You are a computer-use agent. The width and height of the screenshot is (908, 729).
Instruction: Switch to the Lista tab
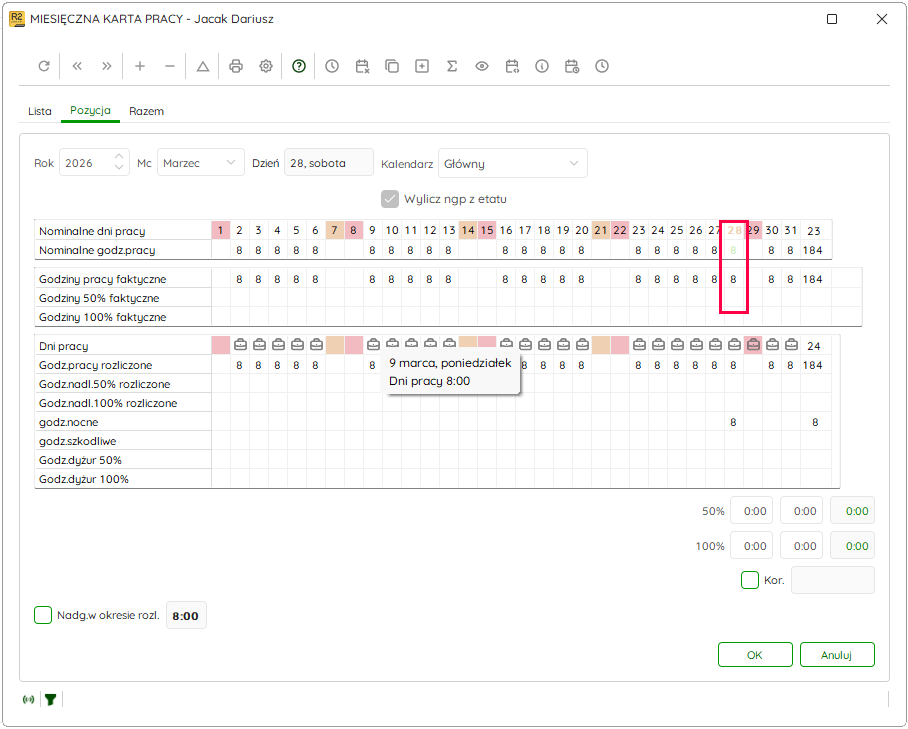tap(39, 111)
